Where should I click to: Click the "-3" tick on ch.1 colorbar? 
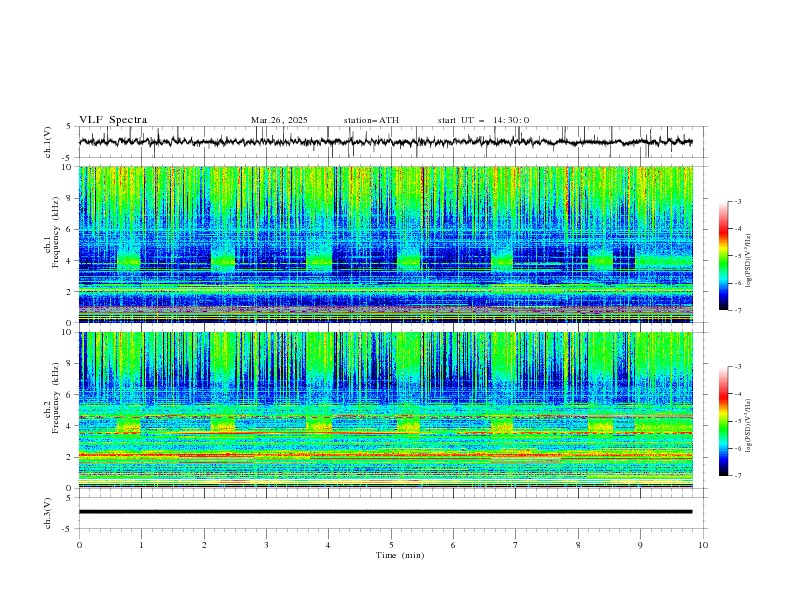tap(737, 201)
